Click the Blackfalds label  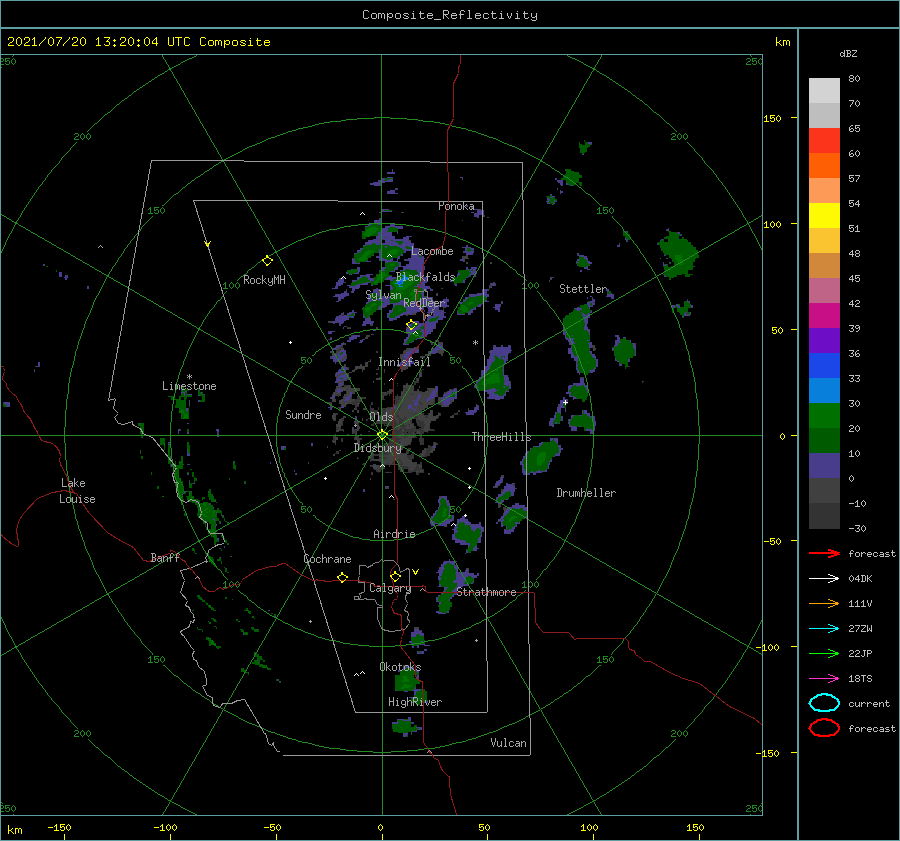[x=425, y=277]
